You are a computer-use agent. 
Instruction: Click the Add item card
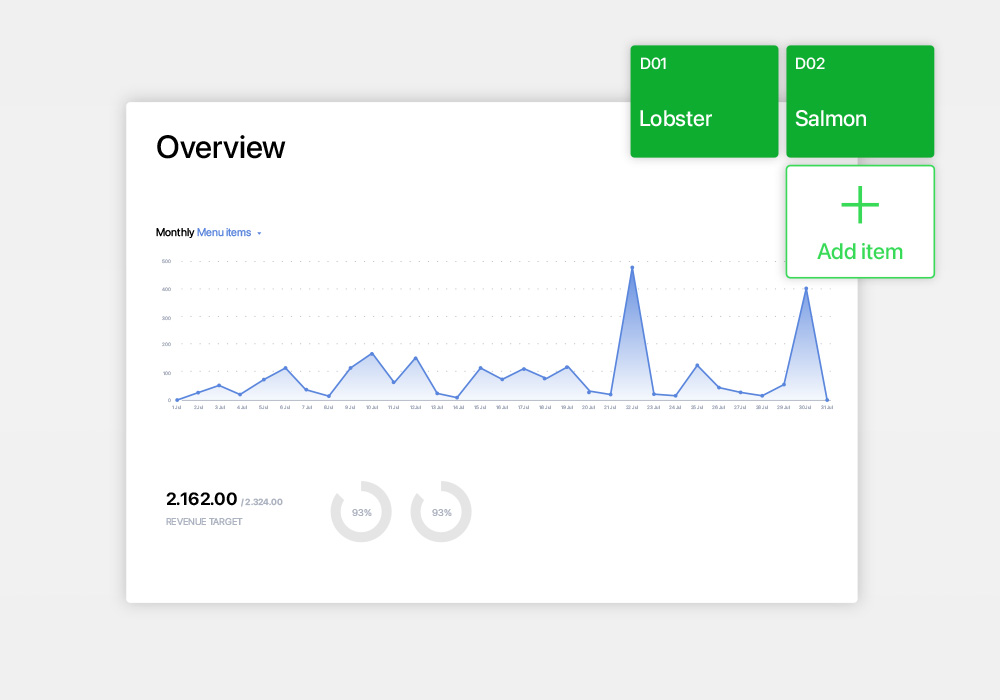point(860,222)
